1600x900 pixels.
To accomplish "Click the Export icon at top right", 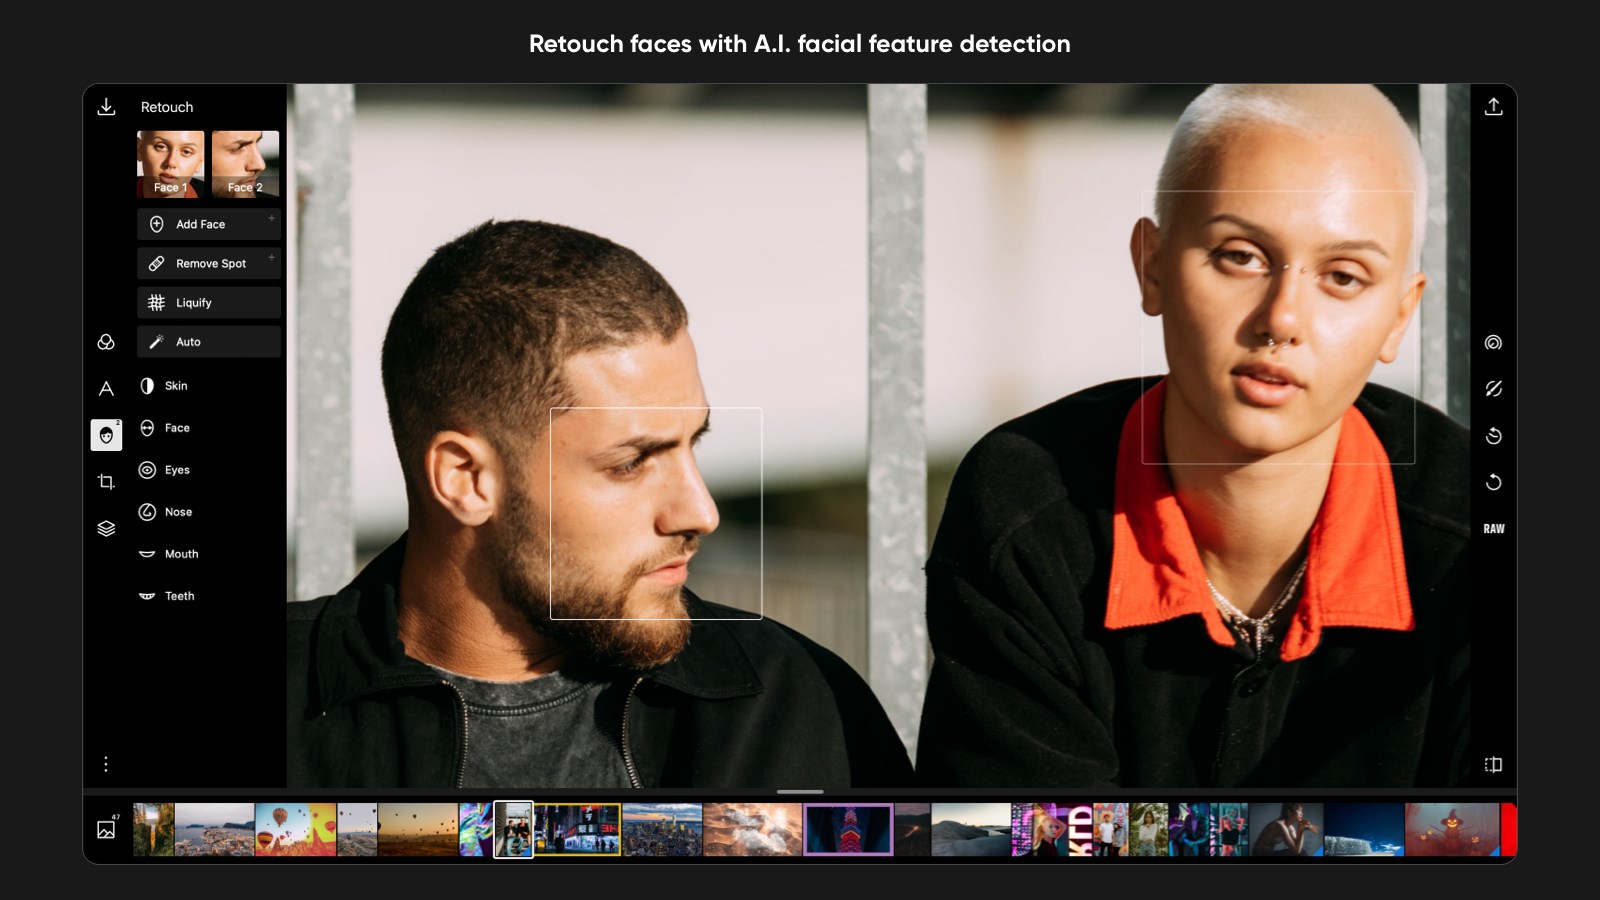I will [x=1493, y=105].
